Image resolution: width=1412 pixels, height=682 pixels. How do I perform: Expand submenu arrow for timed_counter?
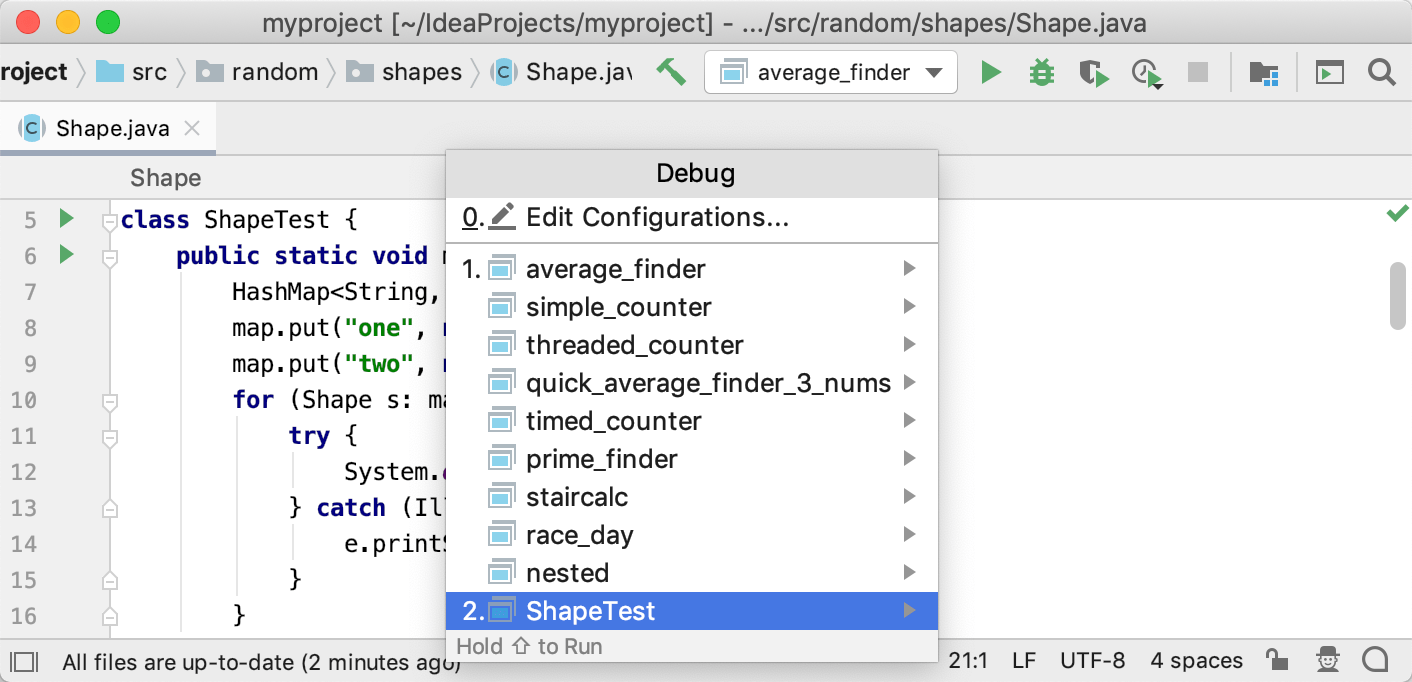(909, 420)
